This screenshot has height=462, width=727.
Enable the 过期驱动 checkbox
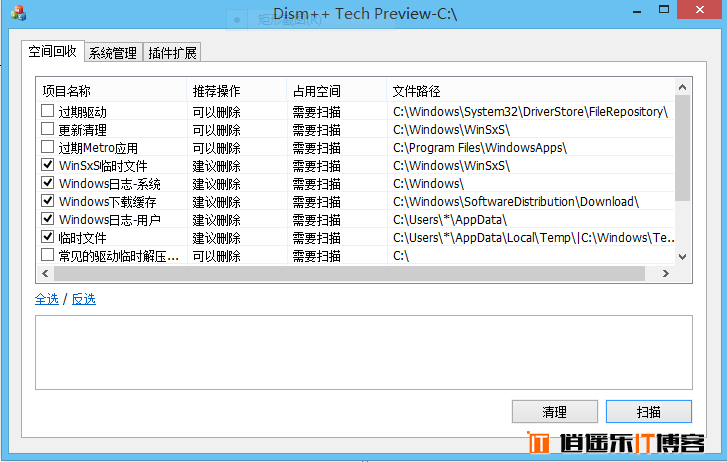47,111
